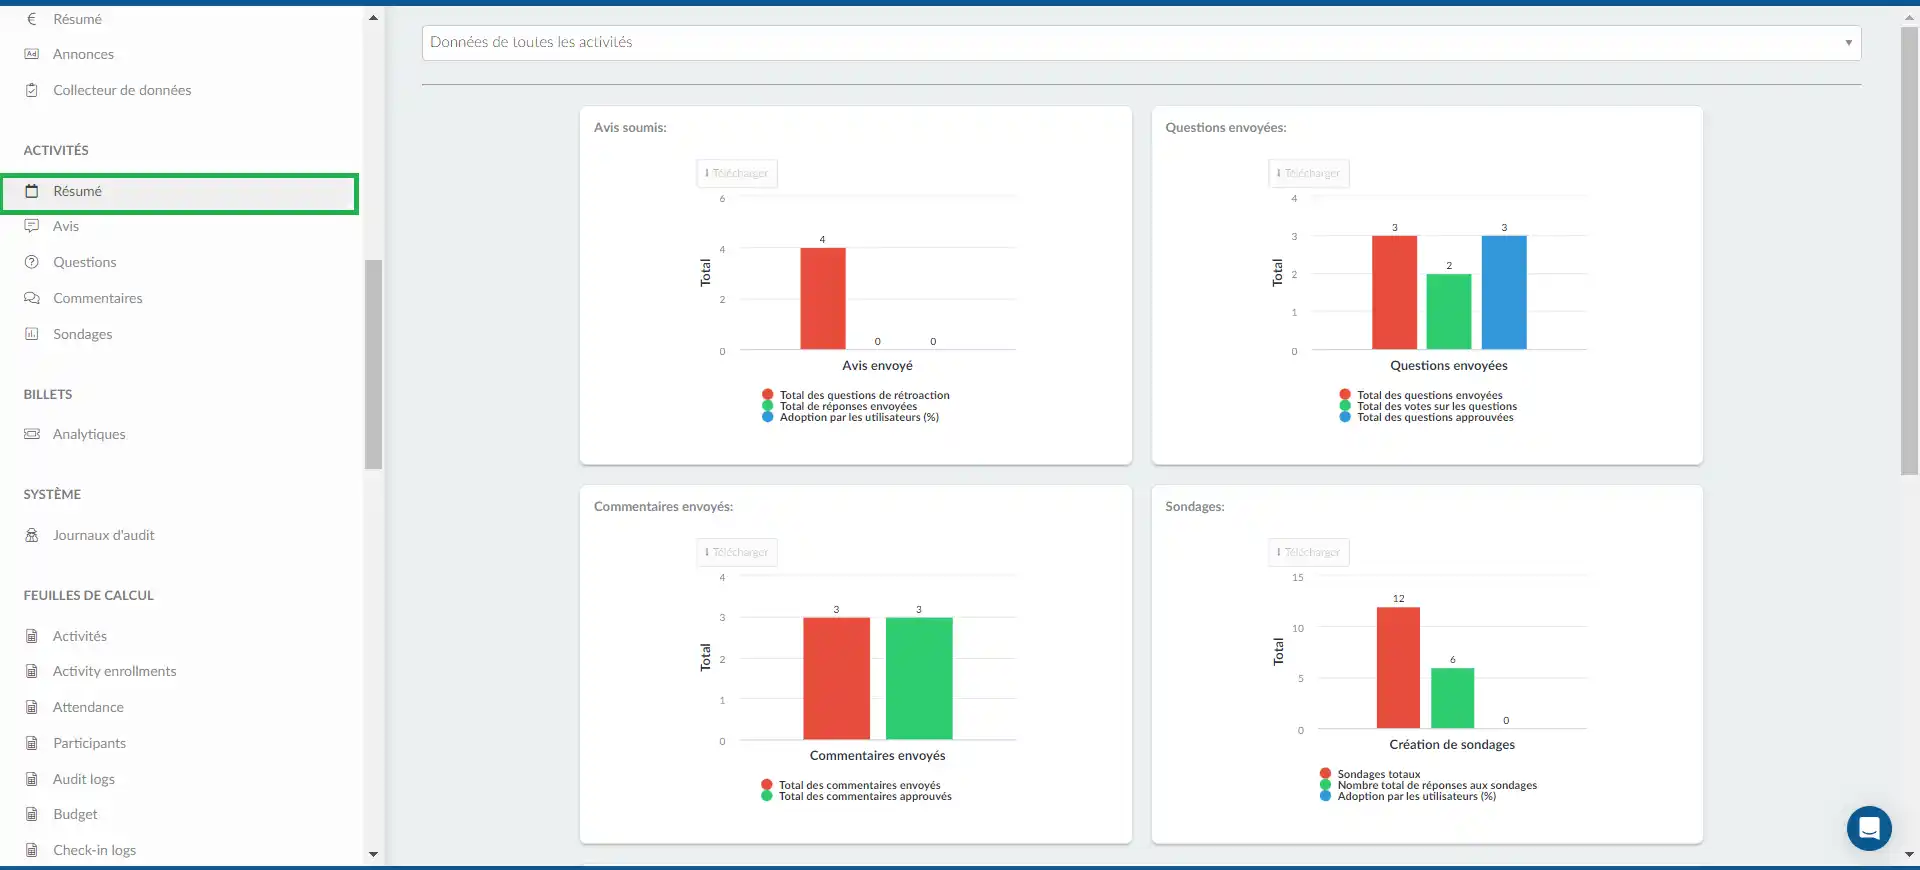Expand the Données de toutes les activités dropdown
This screenshot has height=870, width=1920.
click(1141, 43)
